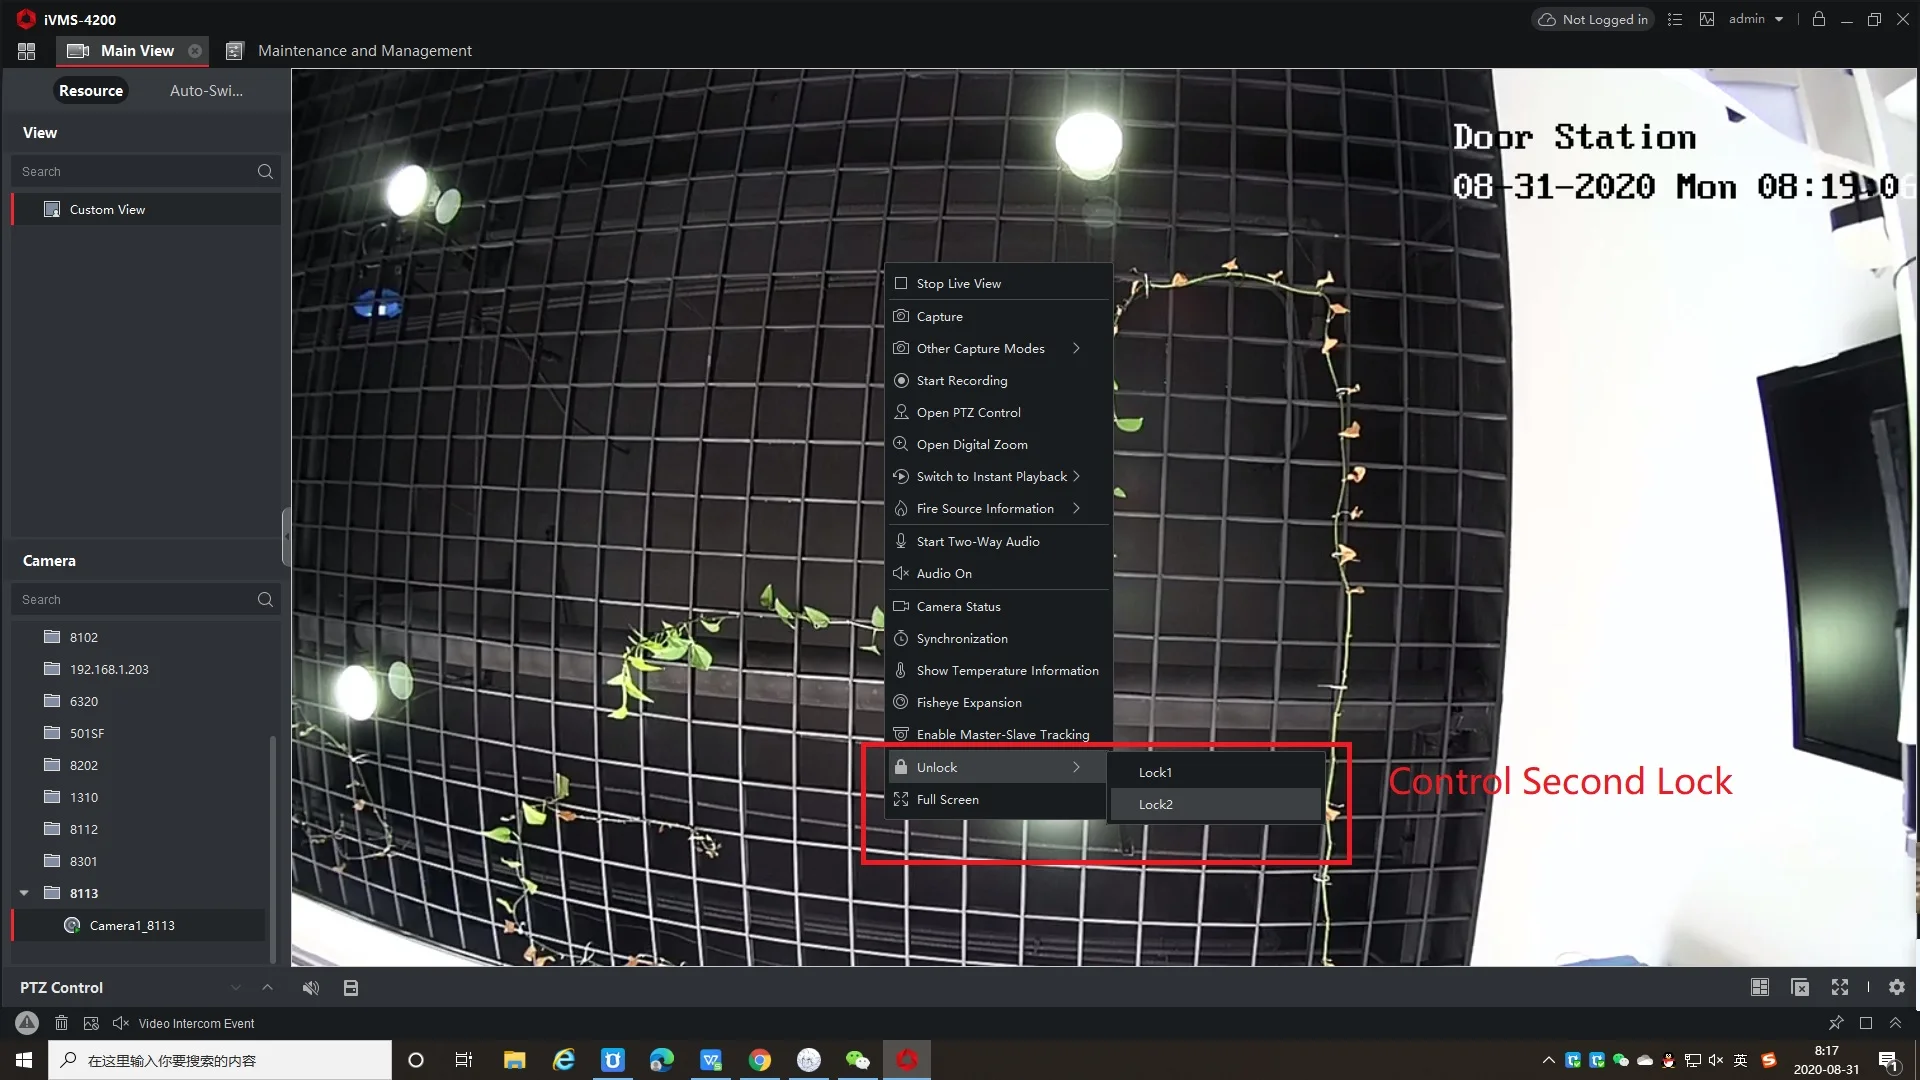Image resolution: width=1920 pixels, height=1080 pixels.
Task: Open the module grid menu icon
Action: coord(26,51)
